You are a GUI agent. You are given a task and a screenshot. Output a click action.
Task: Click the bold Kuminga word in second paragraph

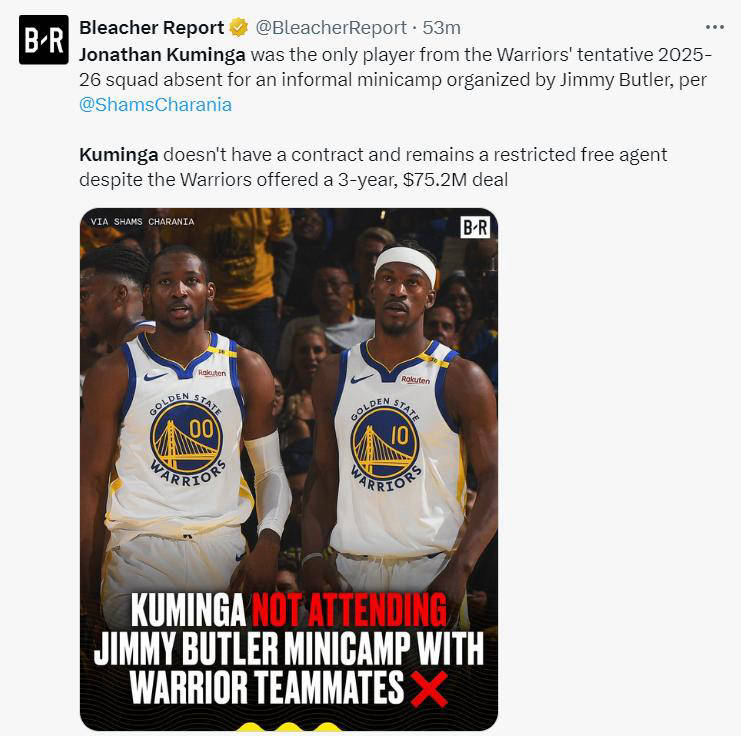tap(119, 155)
